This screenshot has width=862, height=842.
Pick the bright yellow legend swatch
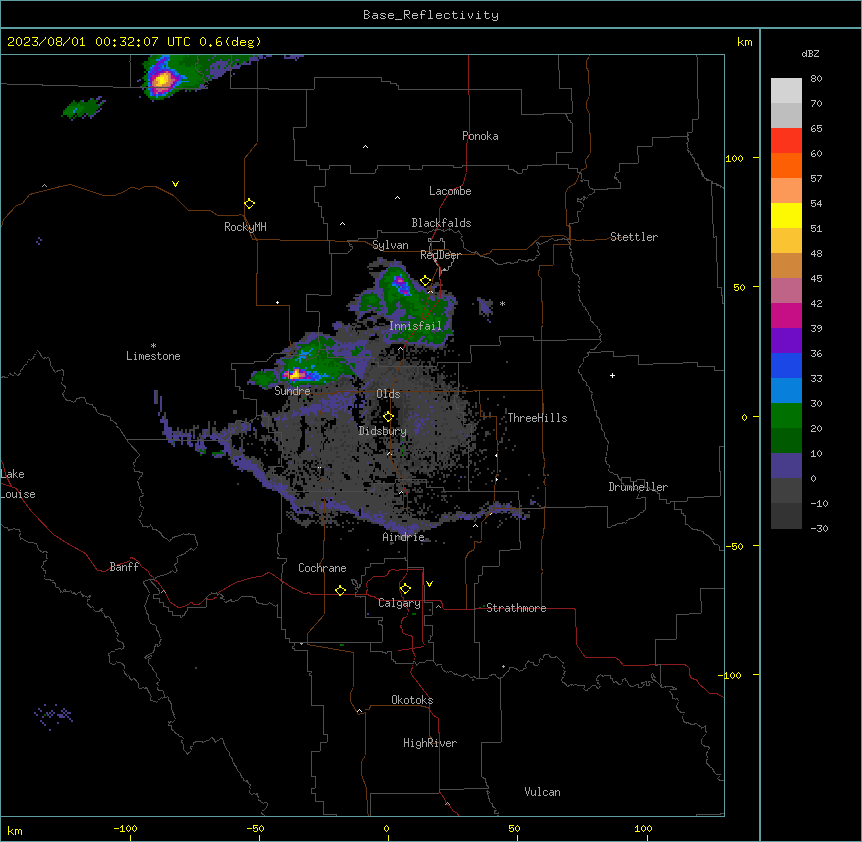click(x=786, y=215)
